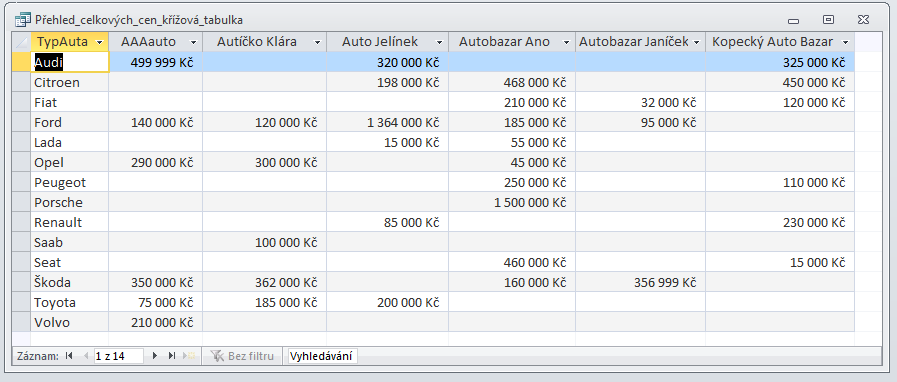The width and height of the screenshot is (897, 382).
Task: Select the 468 000 Kč cell
Action: [512, 82]
